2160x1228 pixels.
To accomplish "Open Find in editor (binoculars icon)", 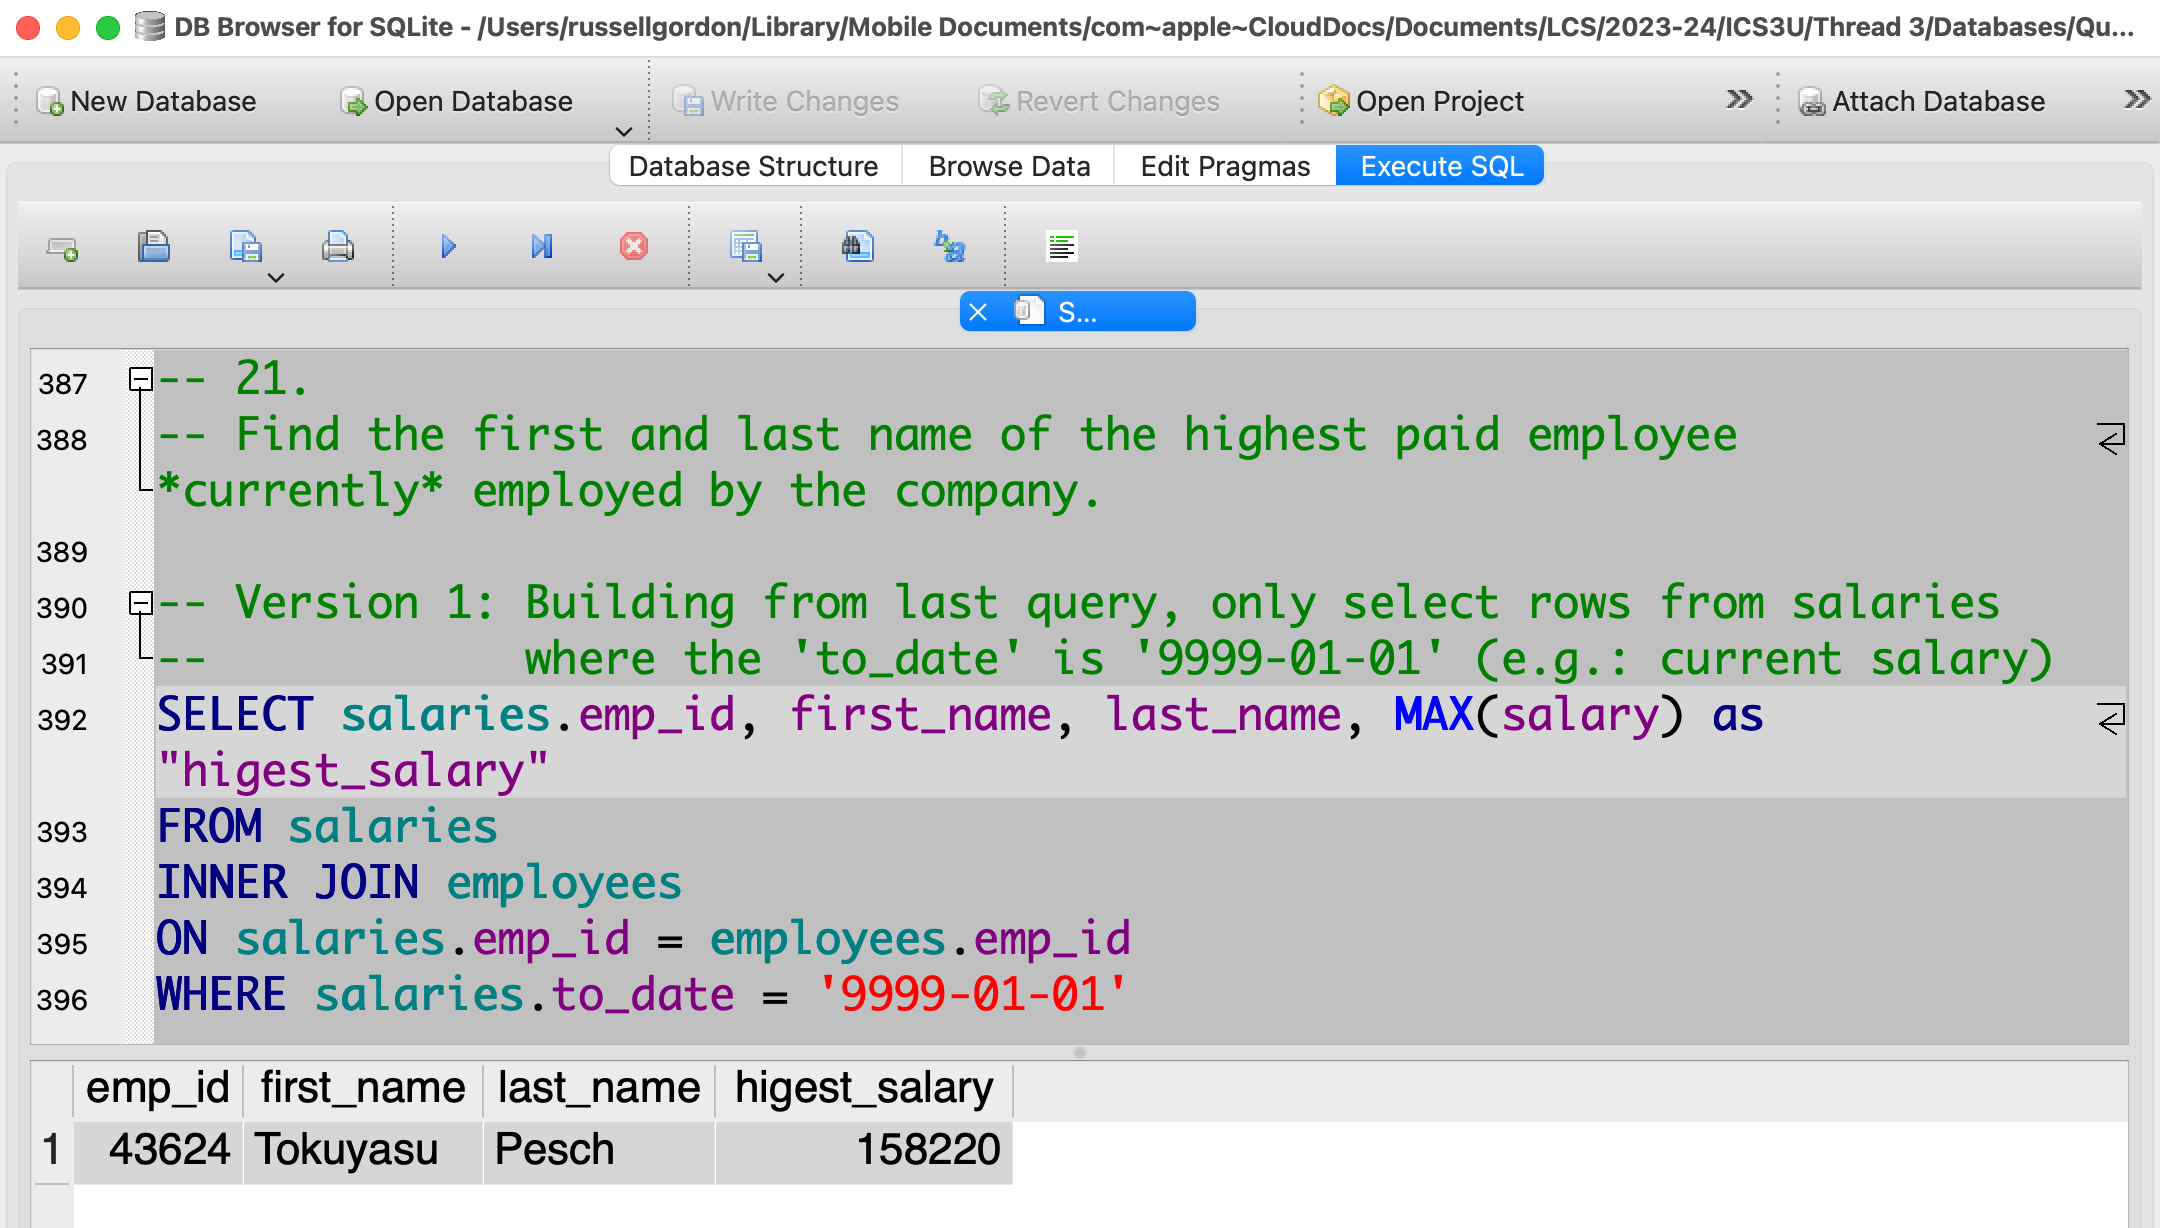I will coord(857,246).
